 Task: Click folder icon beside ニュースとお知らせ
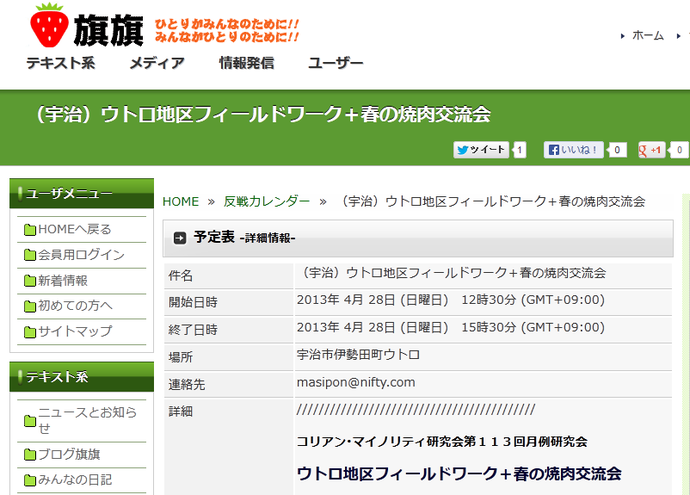tap(30, 421)
